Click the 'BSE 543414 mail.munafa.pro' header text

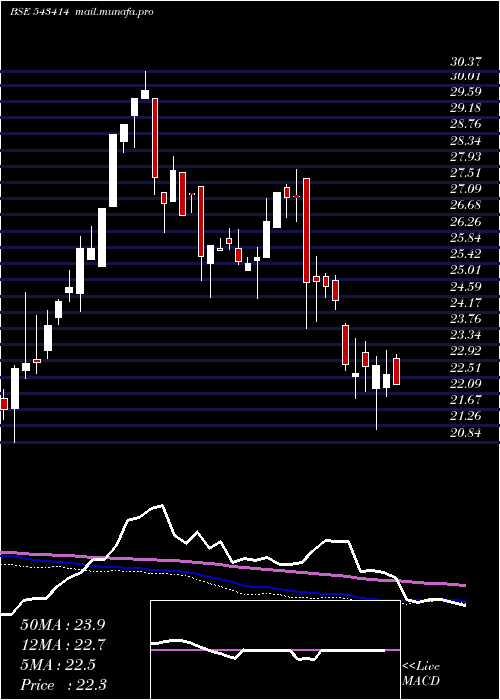coord(82,12)
